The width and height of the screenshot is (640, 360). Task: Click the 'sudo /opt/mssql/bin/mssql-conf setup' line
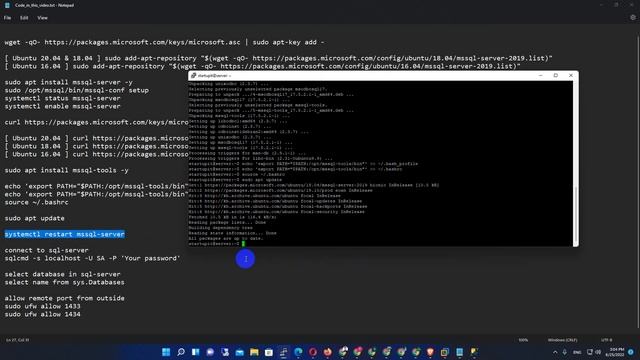point(77,90)
